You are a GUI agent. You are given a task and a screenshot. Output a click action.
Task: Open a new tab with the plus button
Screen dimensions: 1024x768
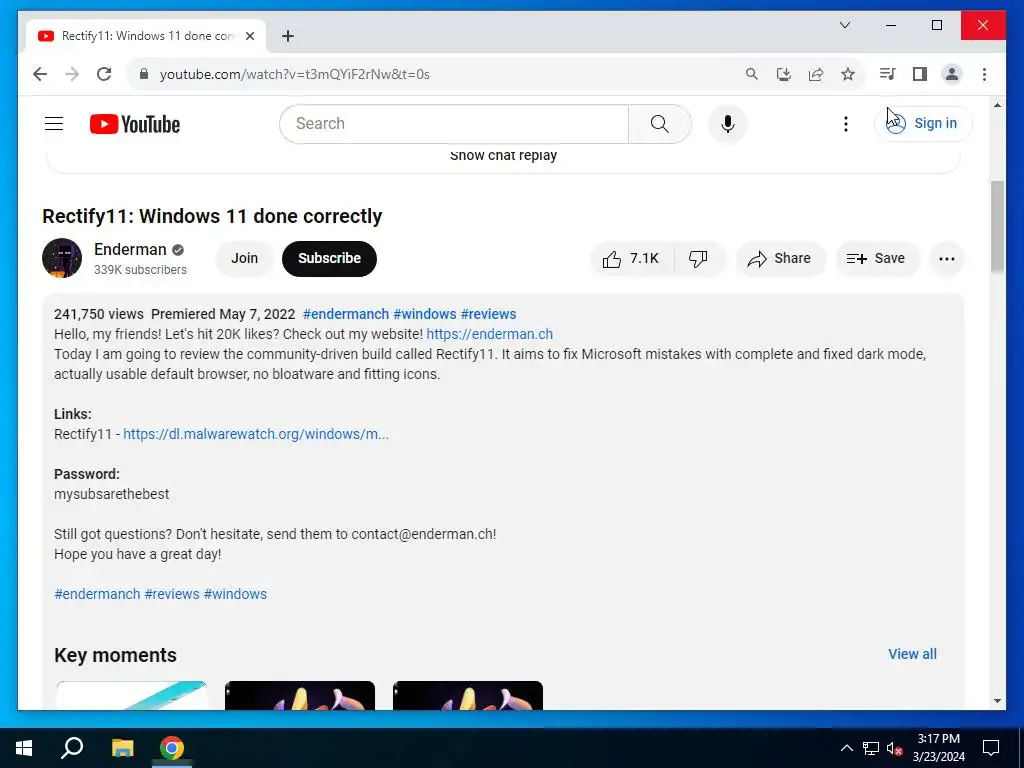click(288, 36)
